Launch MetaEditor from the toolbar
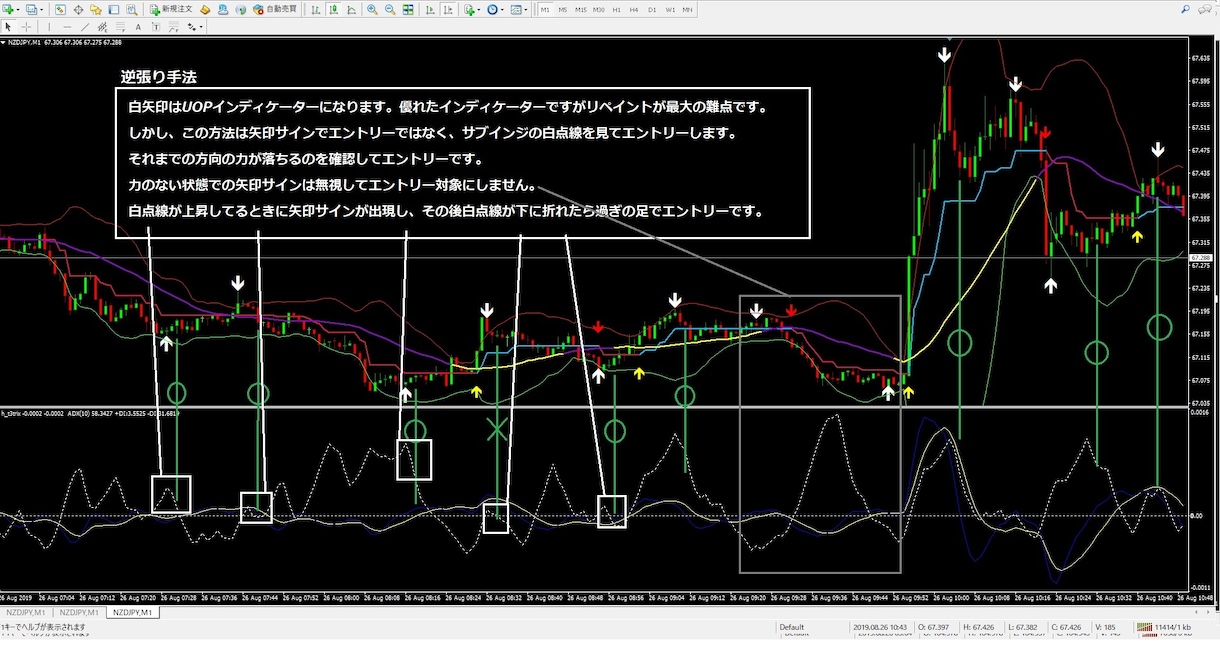Image resolution: width=1220 pixels, height=661 pixels. 203,9
